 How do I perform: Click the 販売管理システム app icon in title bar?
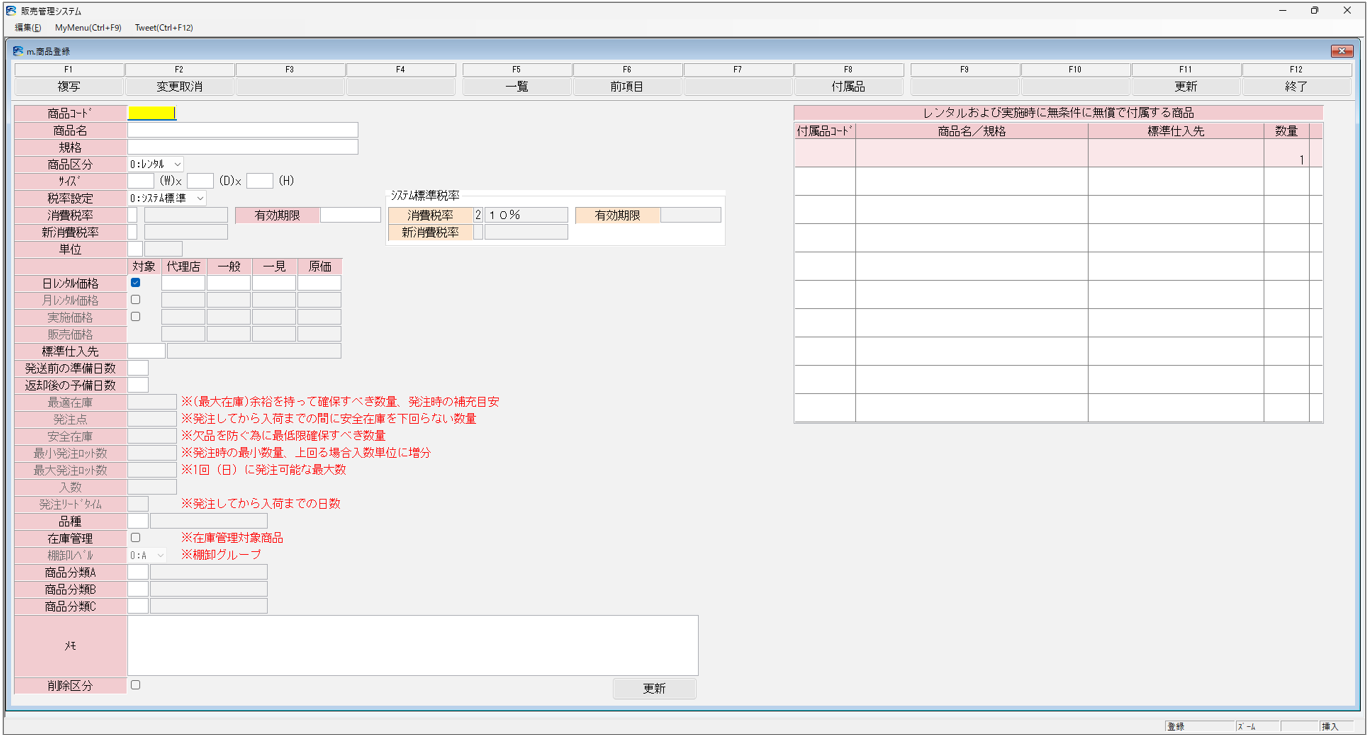11,10
